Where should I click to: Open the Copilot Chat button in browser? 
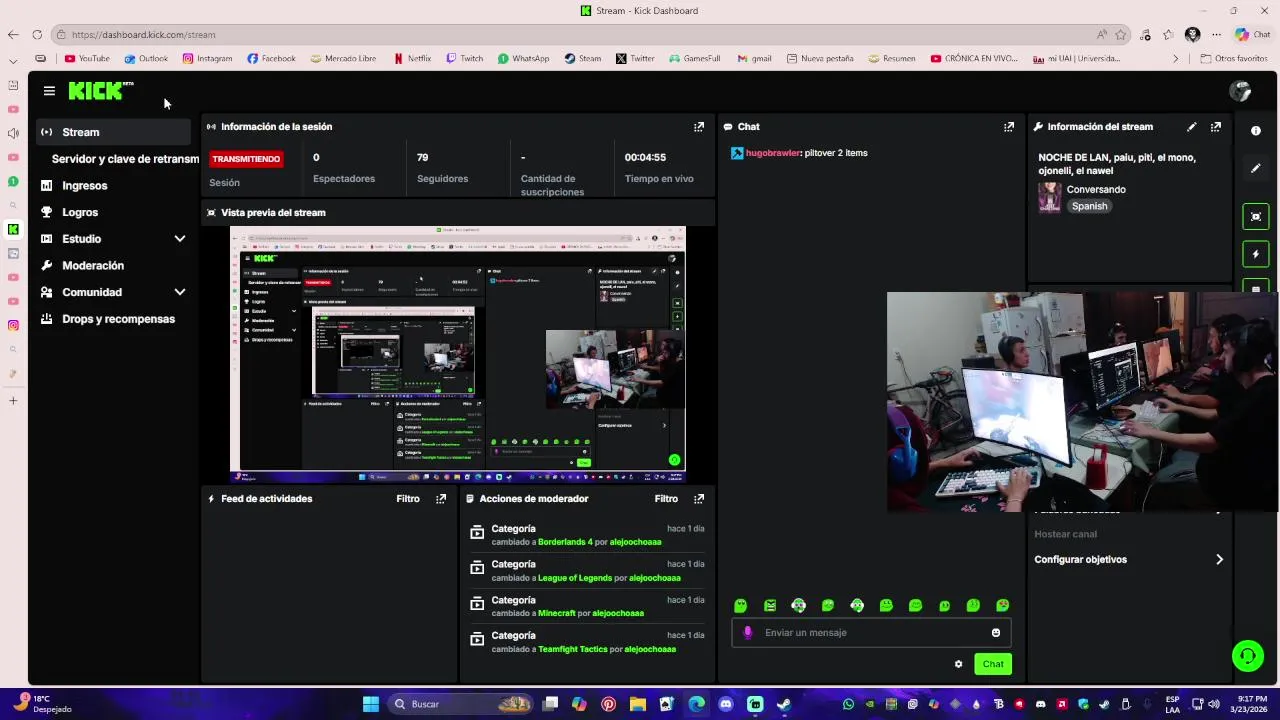tap(1252, 35)
